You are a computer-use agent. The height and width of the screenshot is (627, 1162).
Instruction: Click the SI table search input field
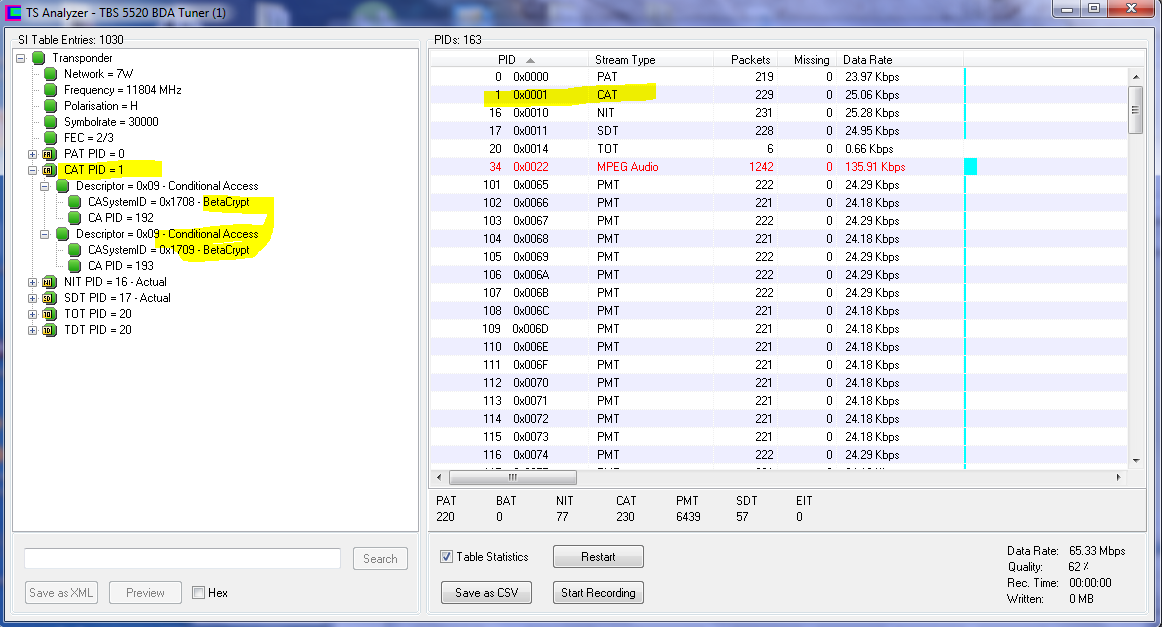(182, 558)
